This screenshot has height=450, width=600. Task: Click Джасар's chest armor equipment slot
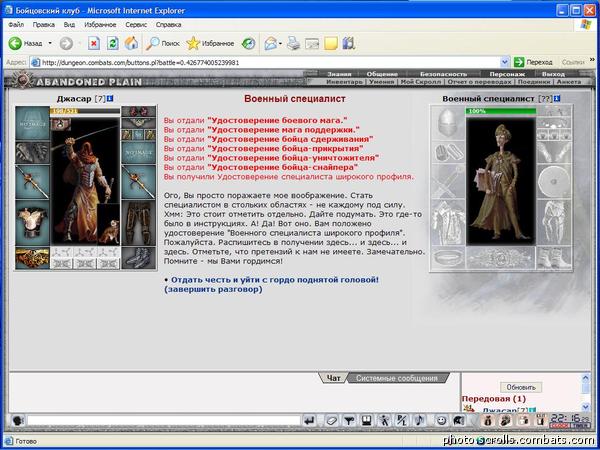pyautogui.click(x=32, y=223)
